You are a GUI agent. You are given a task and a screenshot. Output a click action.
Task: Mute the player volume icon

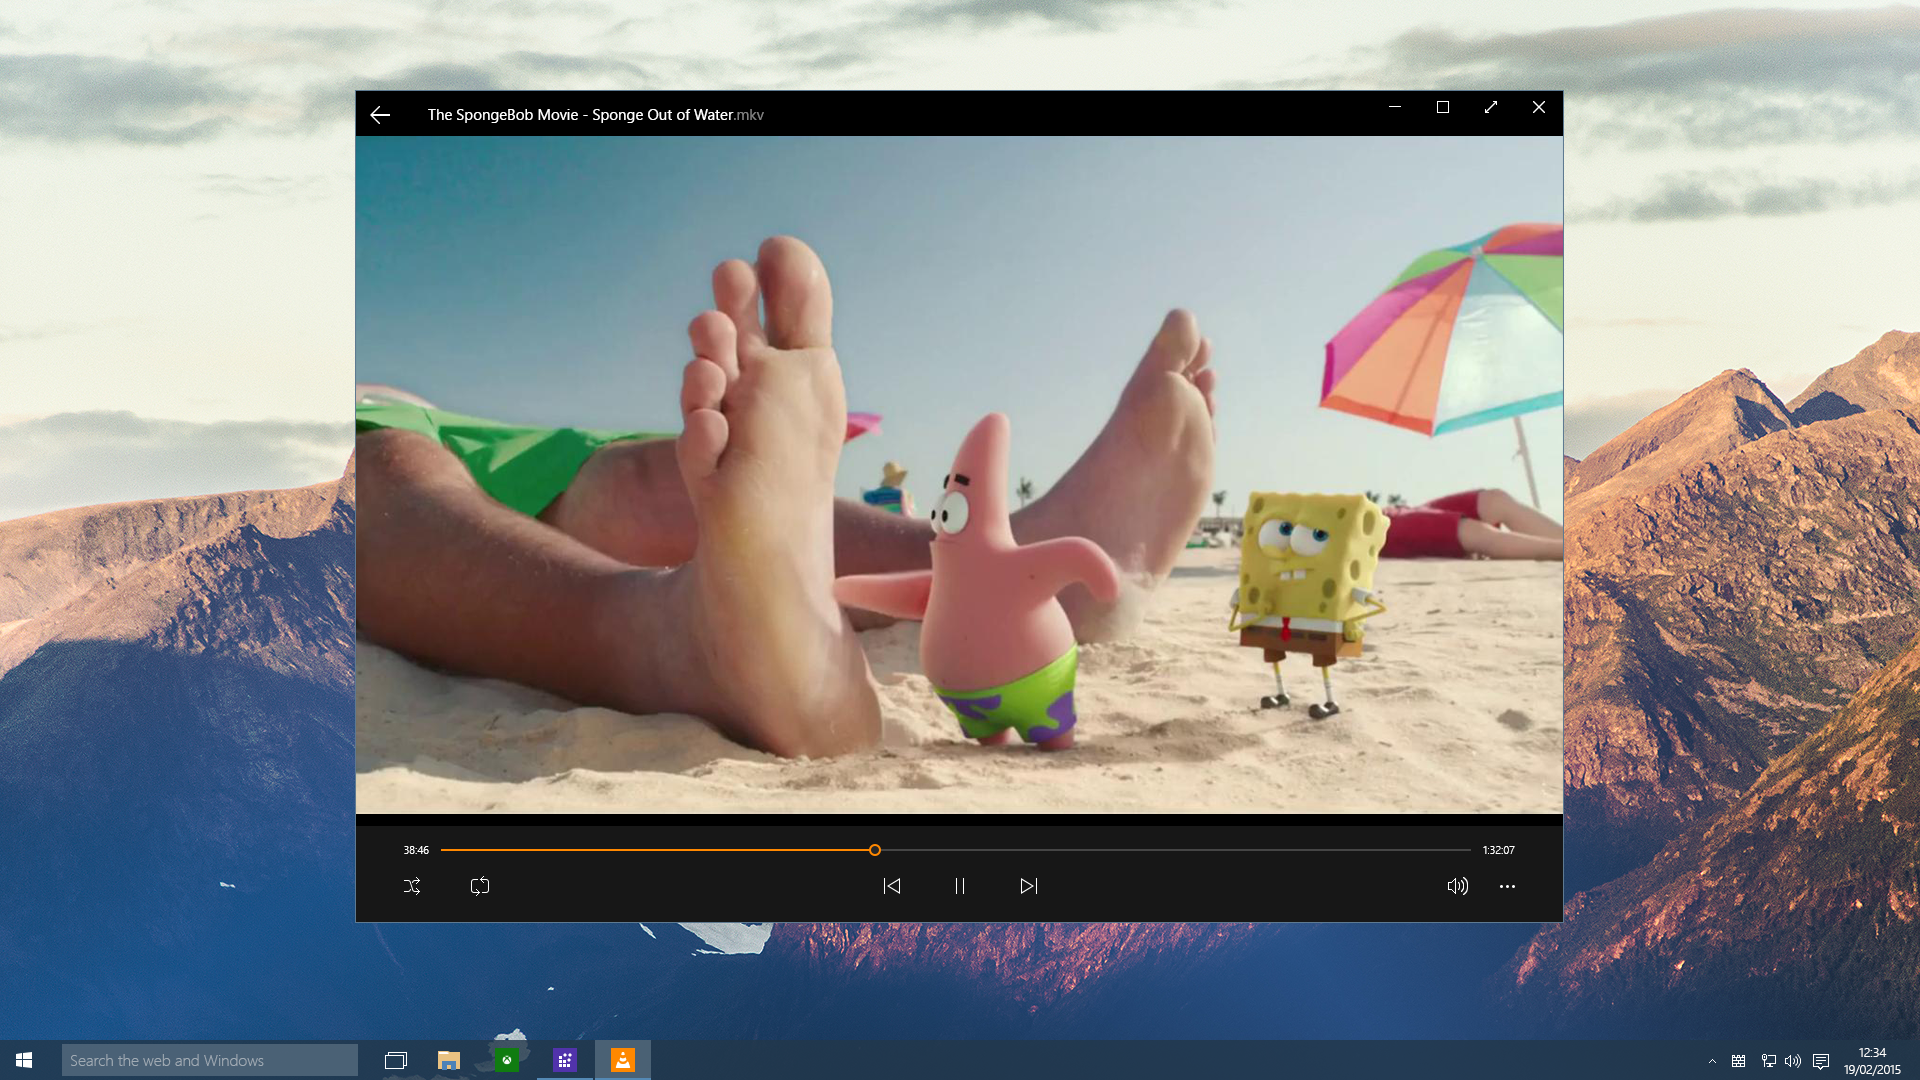coord(1458,886)
